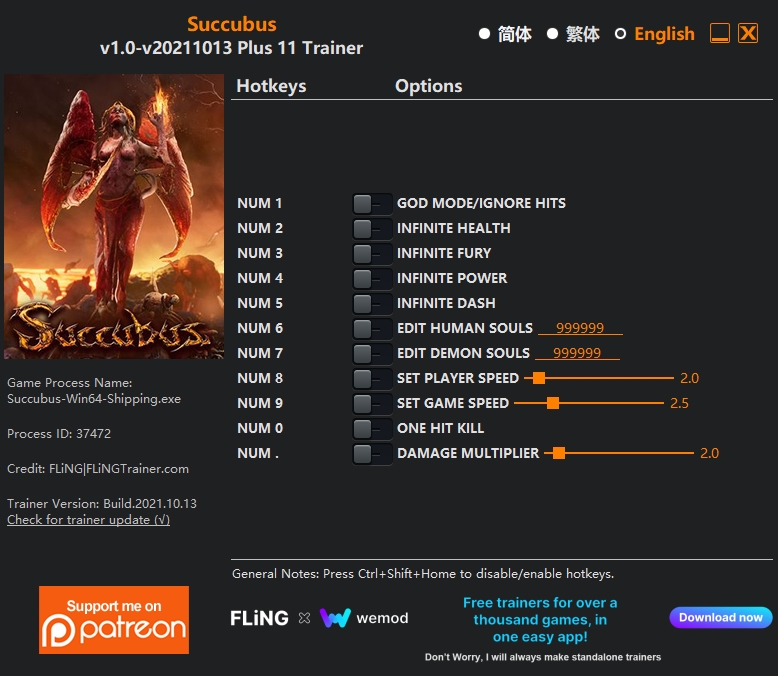The width and height of the screenshot is (778, 676).
Task: Toggle Damage Multiplier switch
Action: click(x=372, y=453)
